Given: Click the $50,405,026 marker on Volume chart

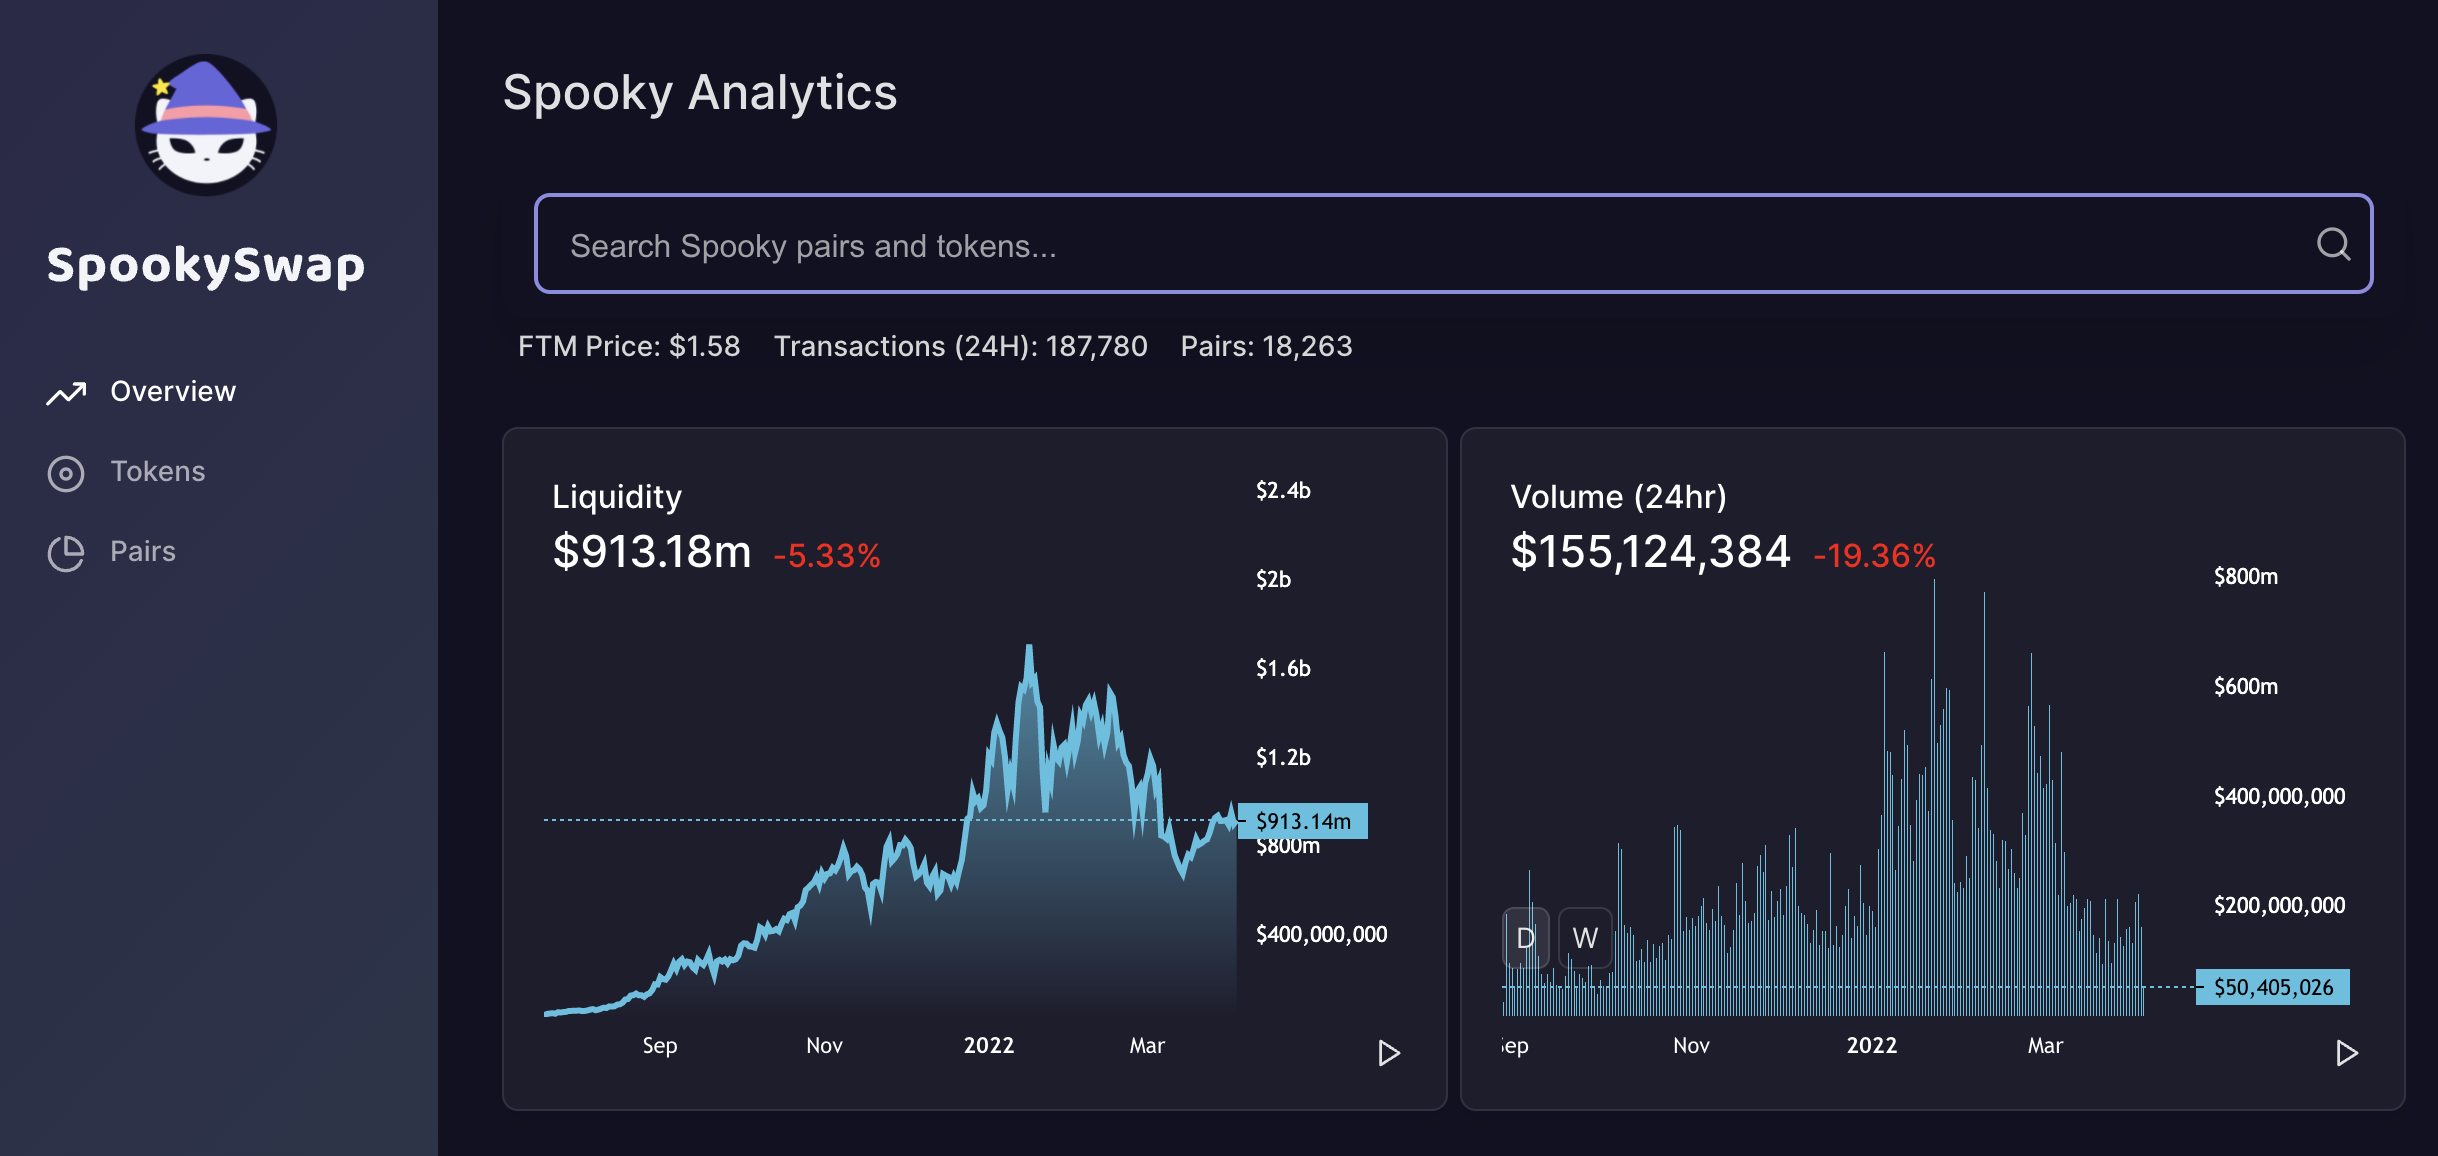Looking at the screenshot, I should (2272, 987).
